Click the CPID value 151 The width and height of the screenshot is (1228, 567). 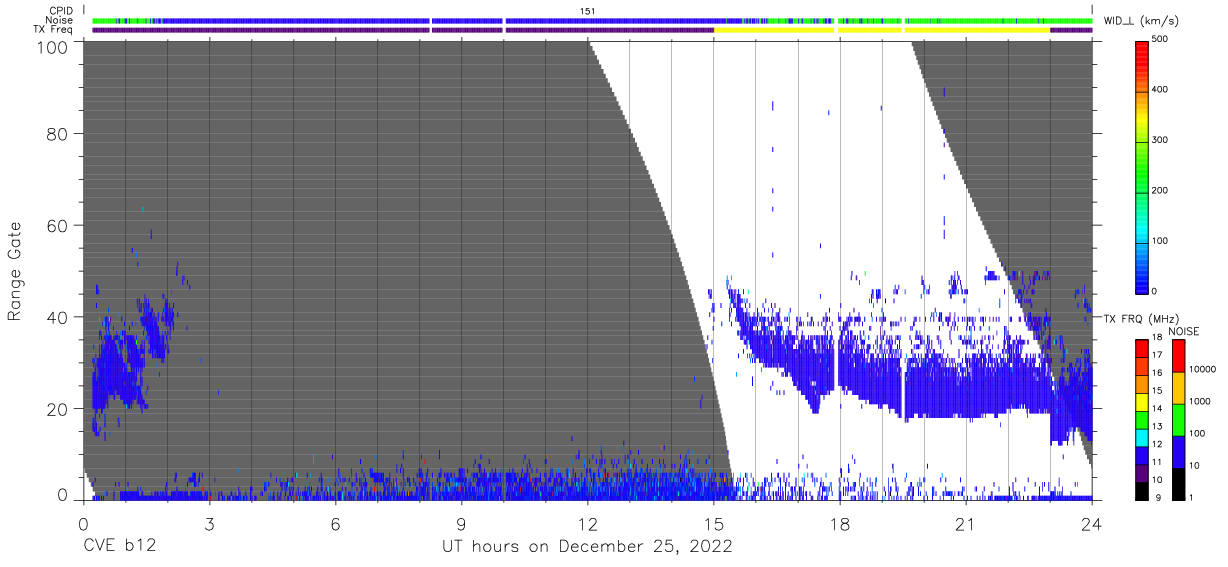point(587,11)
